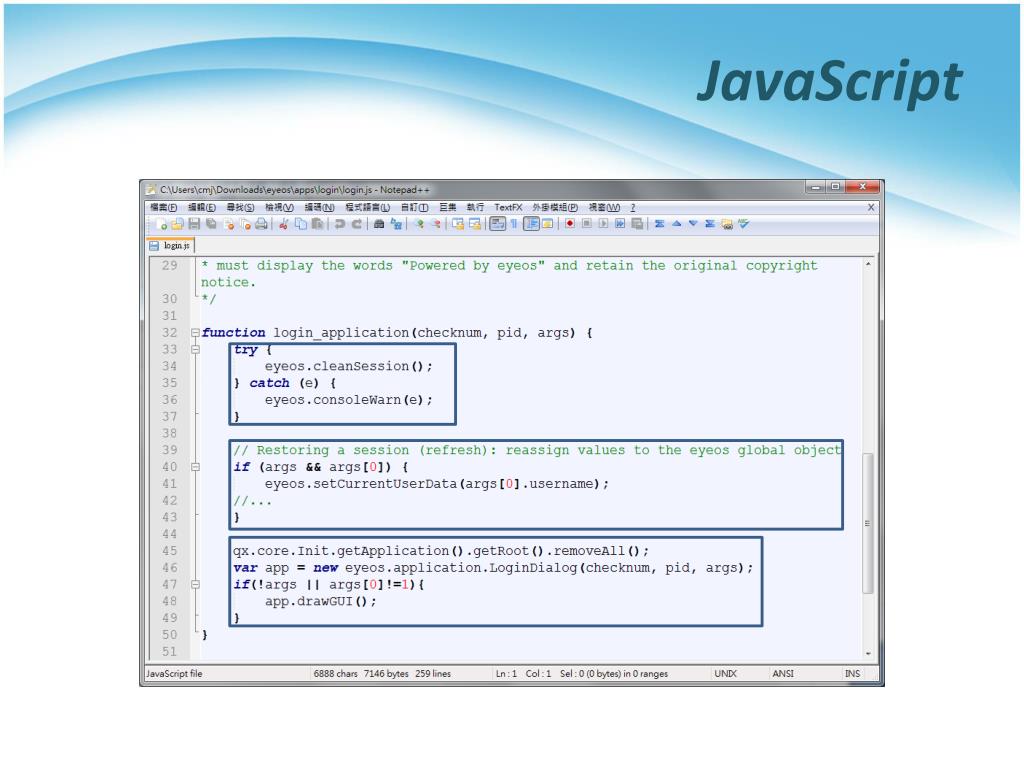This screenshot has height=768, width=1024.
Task: Click the Close All documents icon
Action: click(x=245, y=224)
